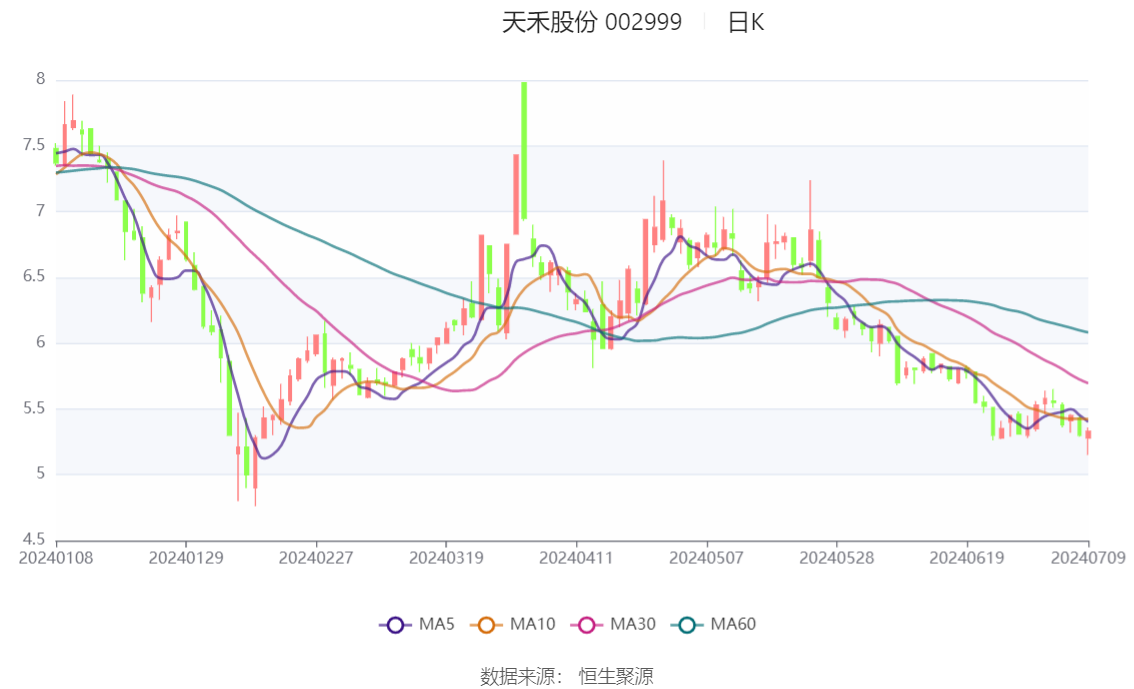Screen dimensions: 1134x689
Task: Click the chart title 天禾股份 002999
Action: tap(592, 22)
